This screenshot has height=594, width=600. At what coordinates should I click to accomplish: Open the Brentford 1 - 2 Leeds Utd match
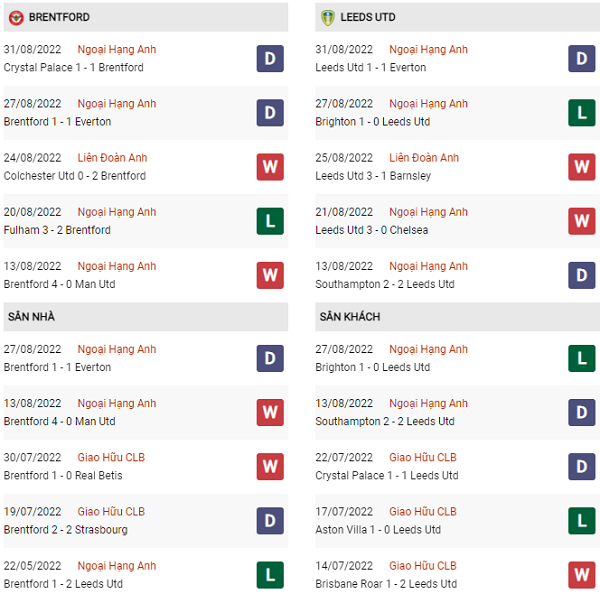pos(63,584)
